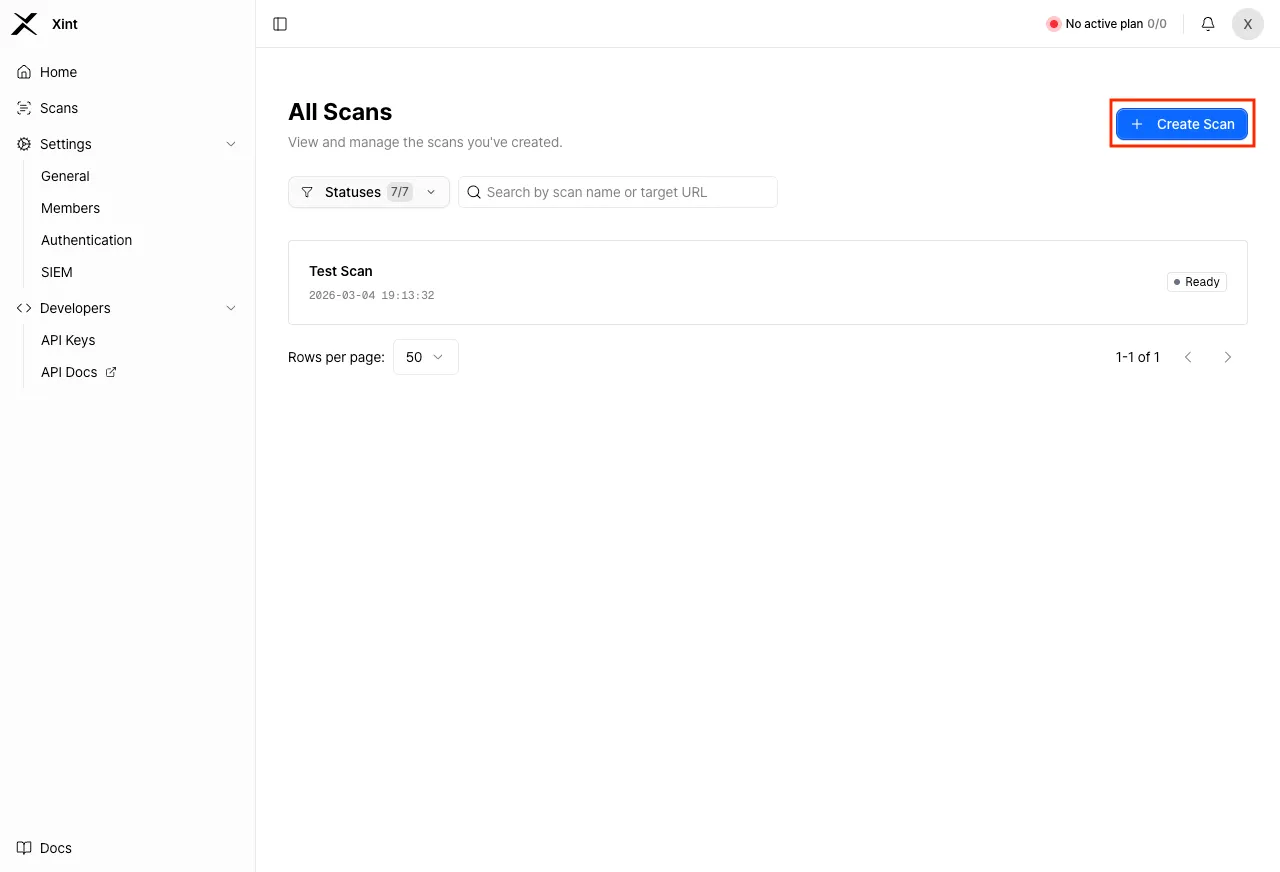Click the Docs book icon at the bottom

pyautogui.click(x=23, y=847)
